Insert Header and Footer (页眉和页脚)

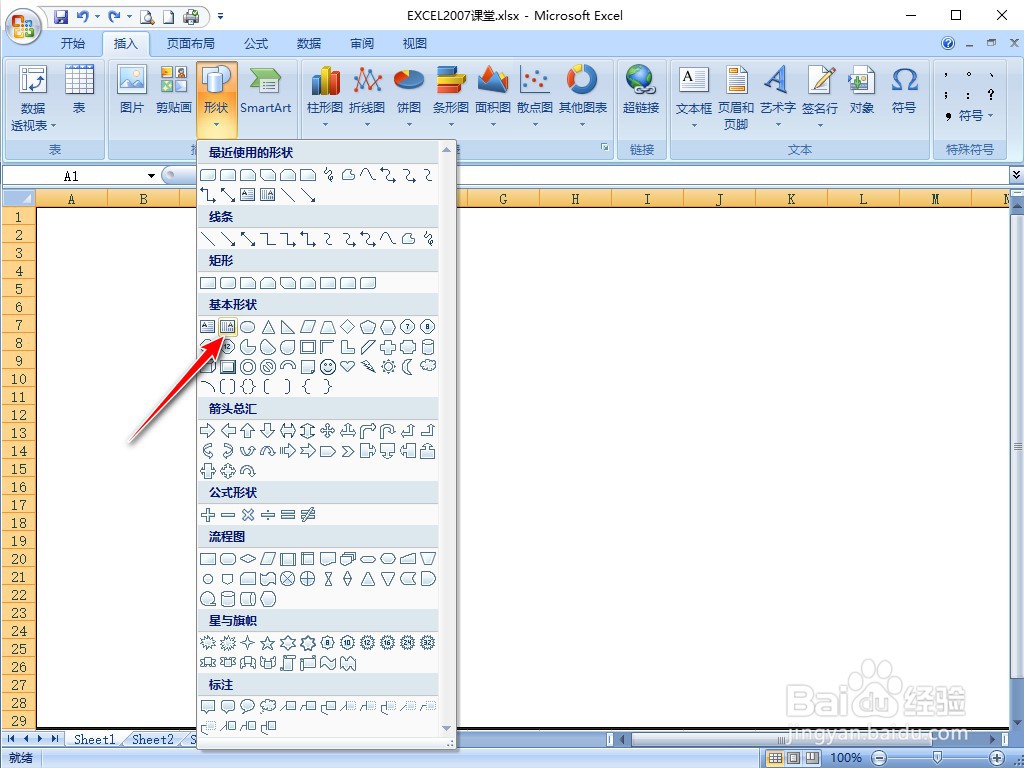point(736,97)
